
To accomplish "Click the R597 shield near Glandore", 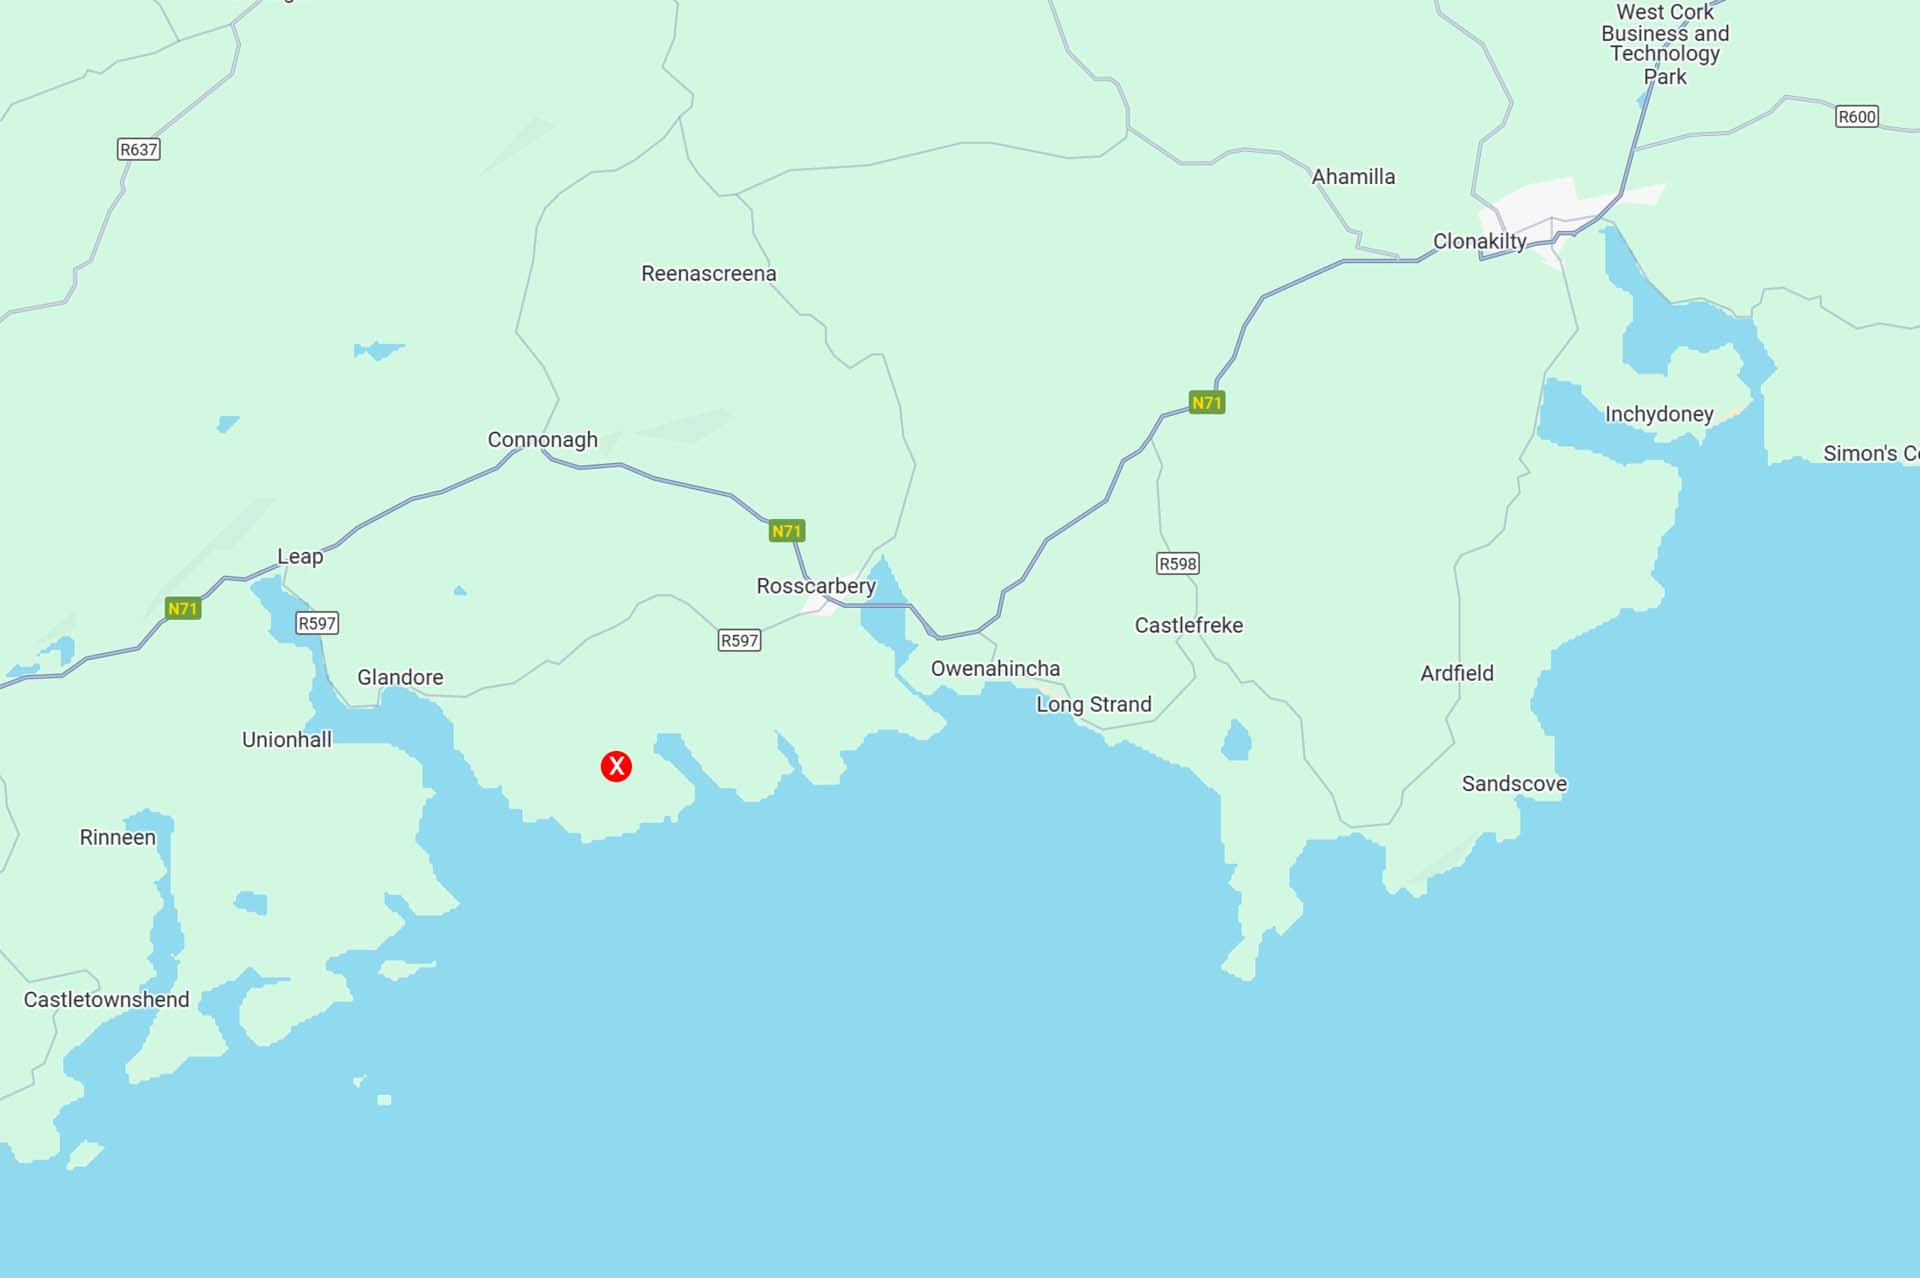I will [x=317, y=623].
